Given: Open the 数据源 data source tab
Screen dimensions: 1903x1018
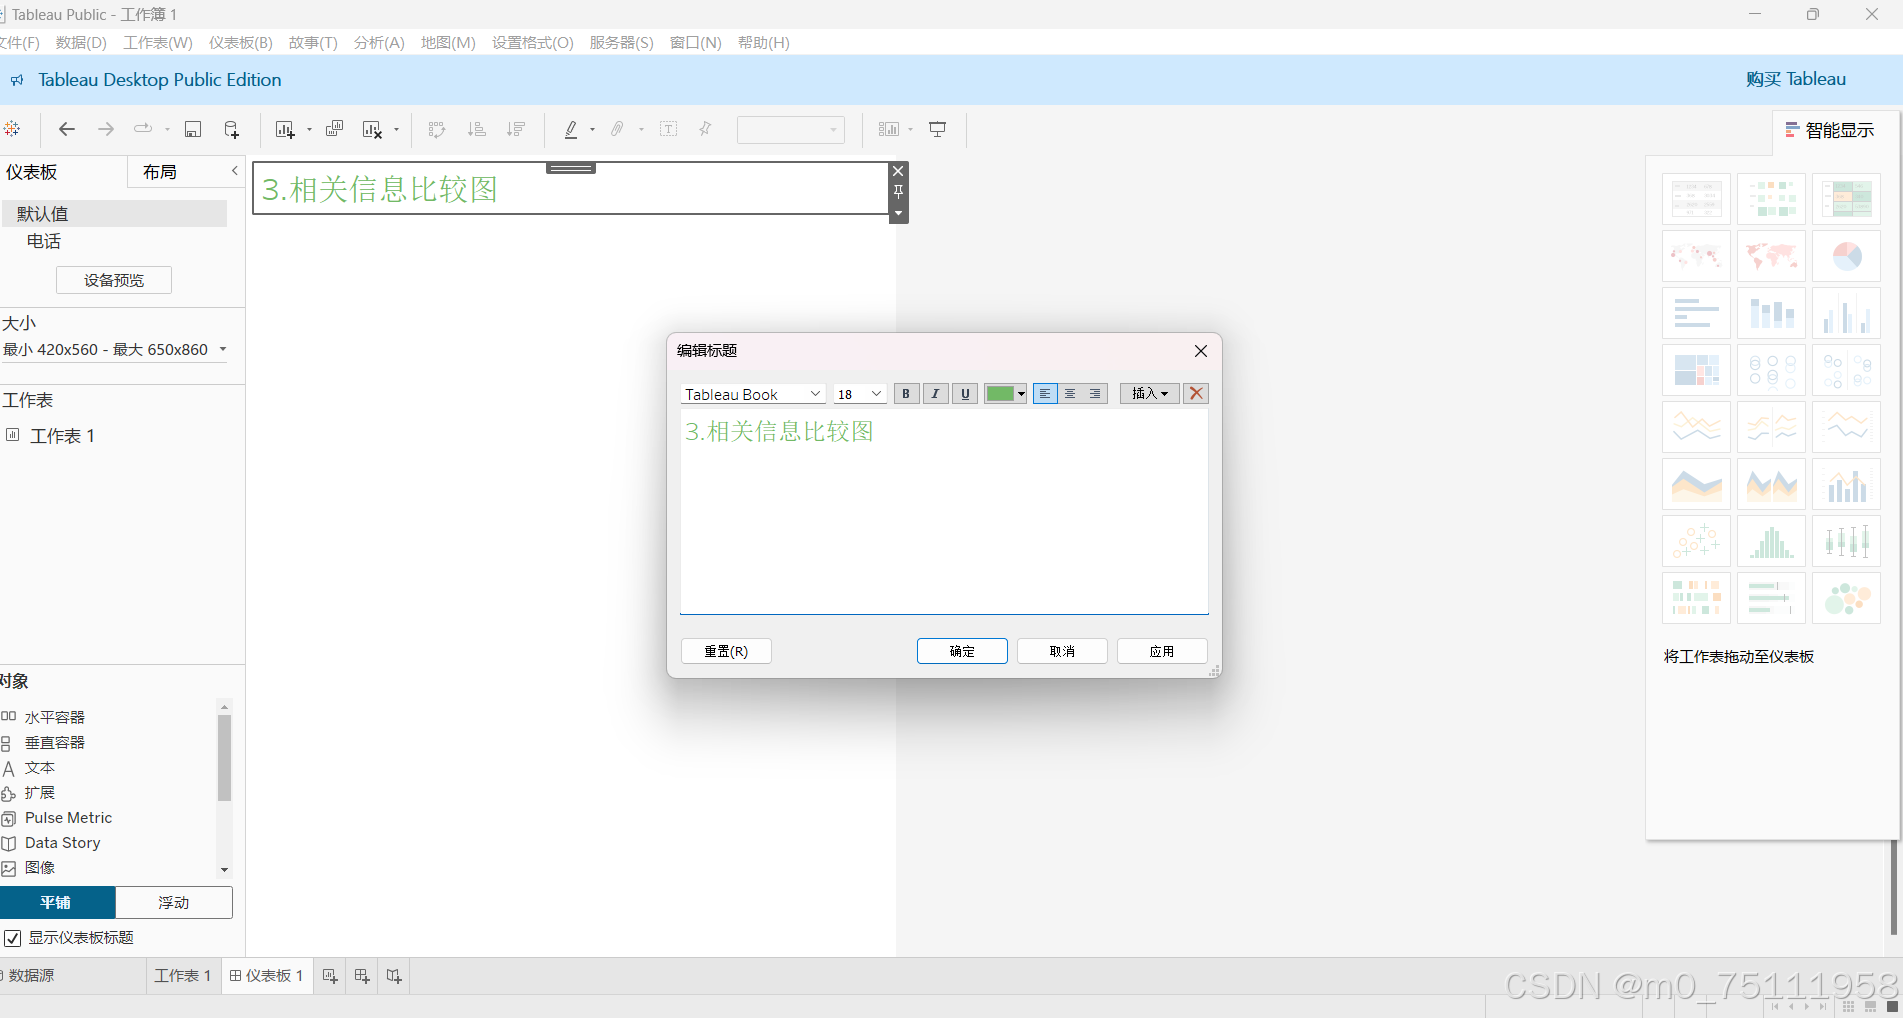Looking at the screenshot, I should tap(30, 976).
